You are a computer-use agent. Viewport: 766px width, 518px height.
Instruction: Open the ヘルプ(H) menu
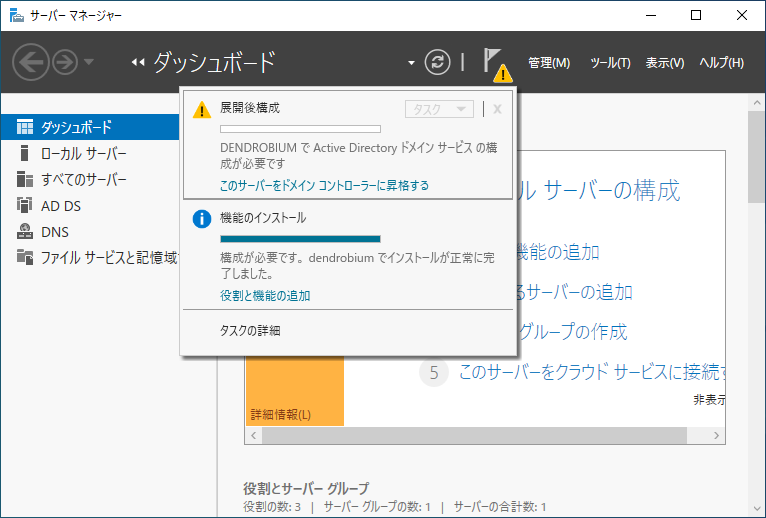click(x=722, y=63)
